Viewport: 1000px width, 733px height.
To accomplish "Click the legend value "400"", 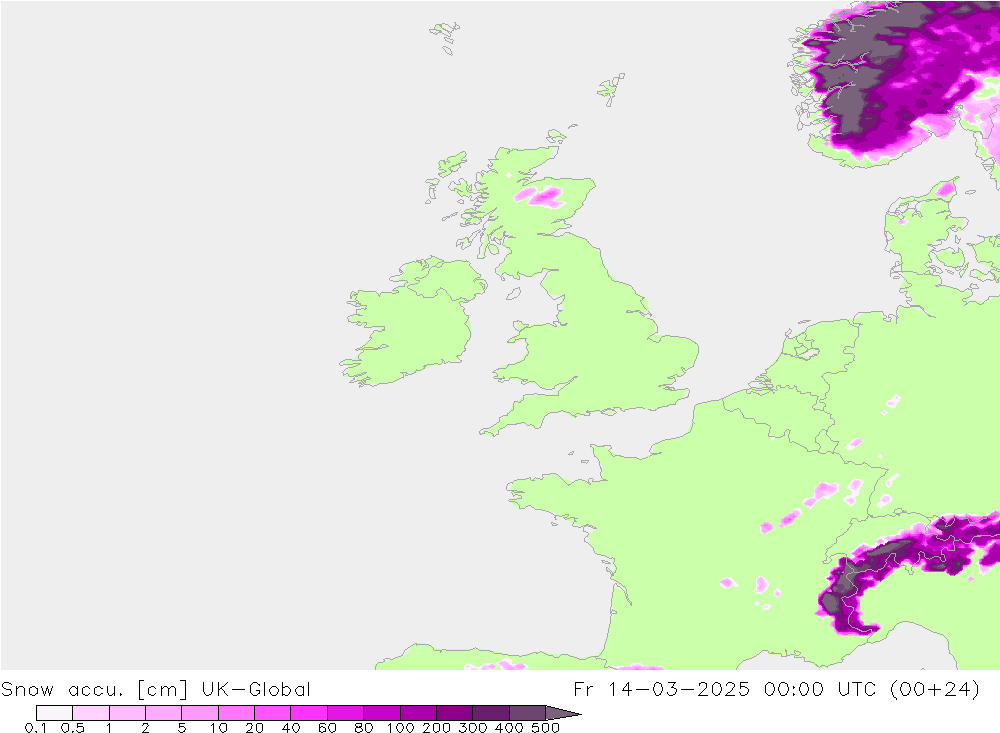I will 509,728.
